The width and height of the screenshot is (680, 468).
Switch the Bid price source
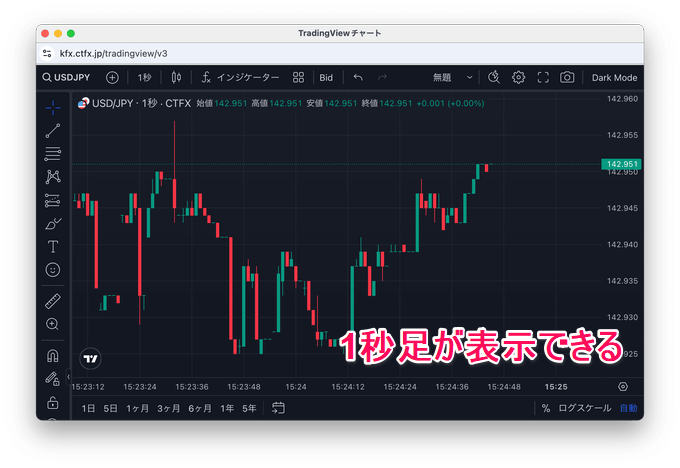326,78
